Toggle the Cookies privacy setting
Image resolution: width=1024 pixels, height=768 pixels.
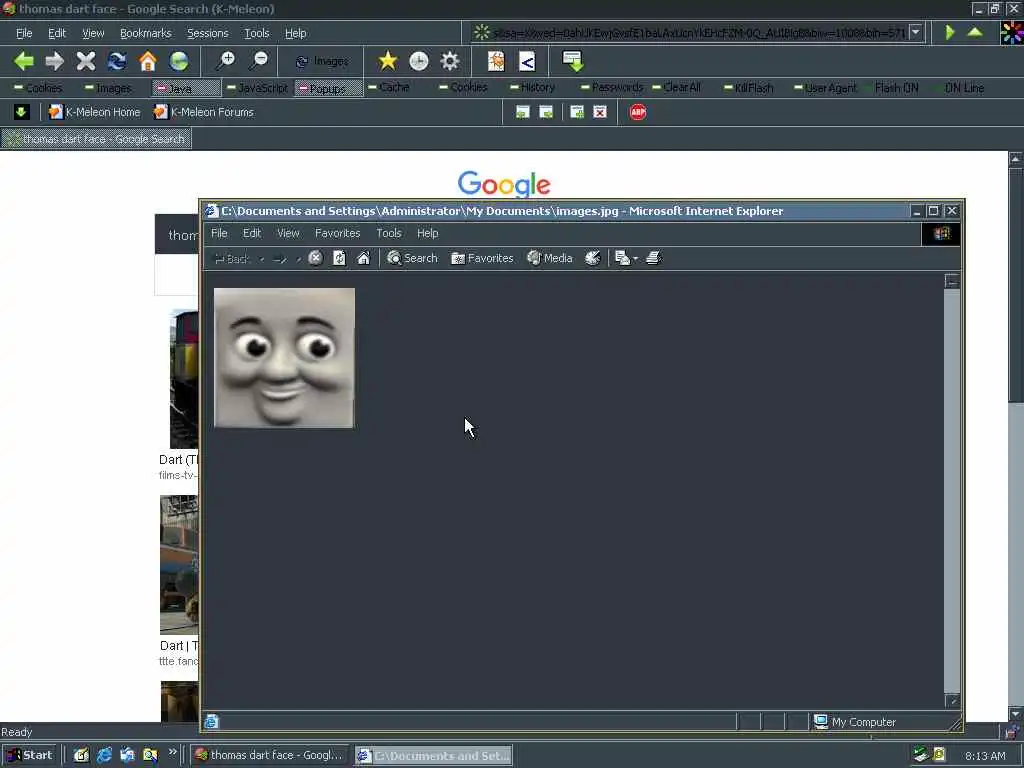(39, 88)
